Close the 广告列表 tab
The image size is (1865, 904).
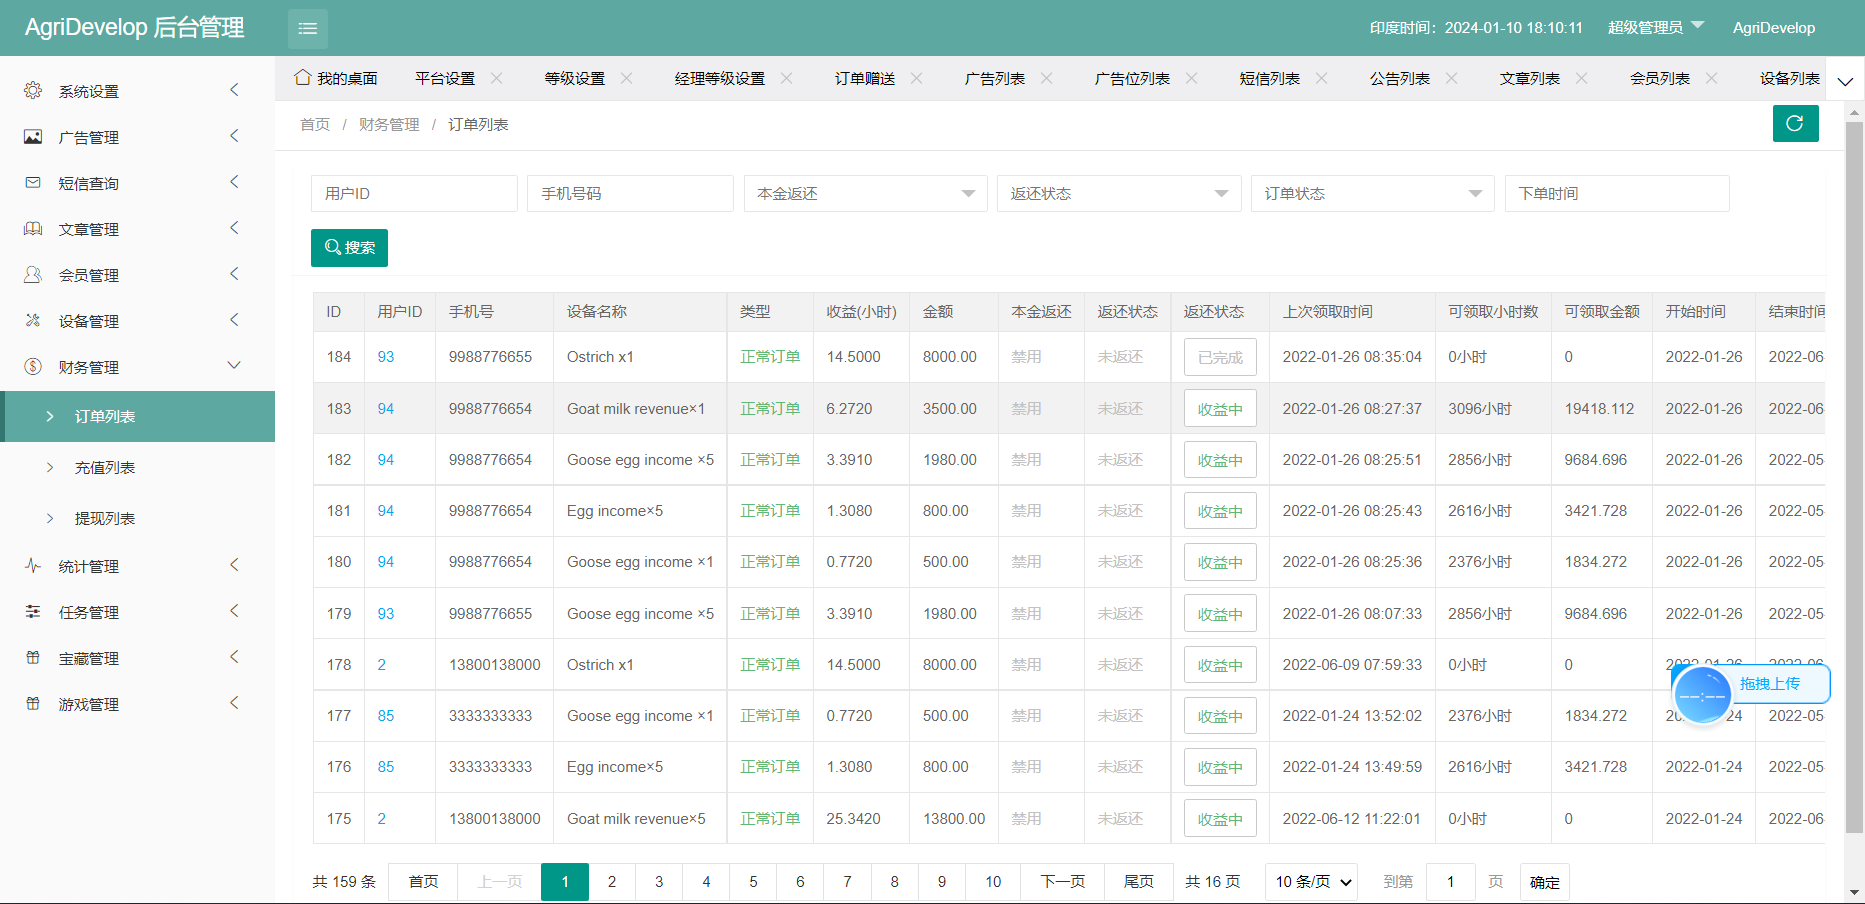coord(1047,78)
